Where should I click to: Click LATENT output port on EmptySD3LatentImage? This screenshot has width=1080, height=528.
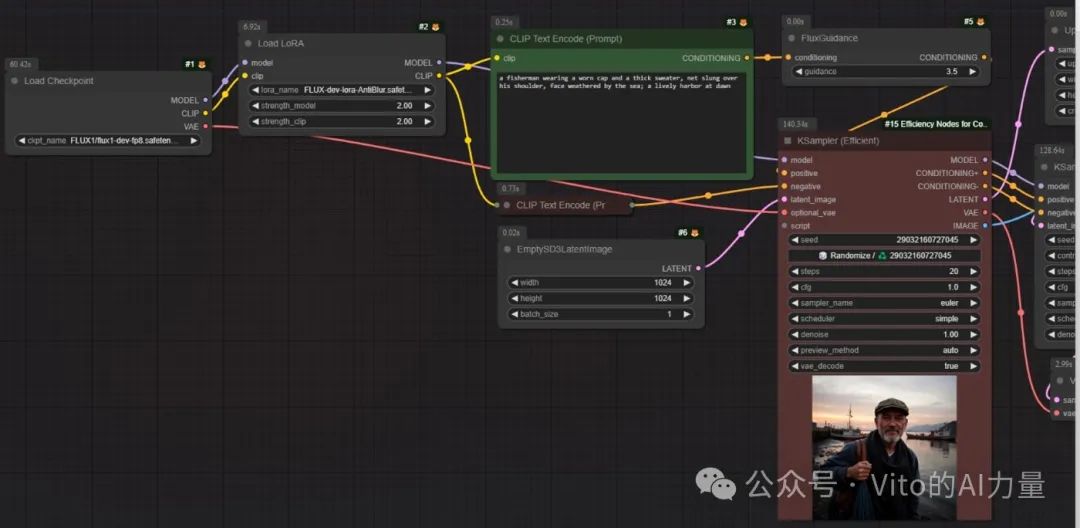pyautogui.click(x=699, y=268)
